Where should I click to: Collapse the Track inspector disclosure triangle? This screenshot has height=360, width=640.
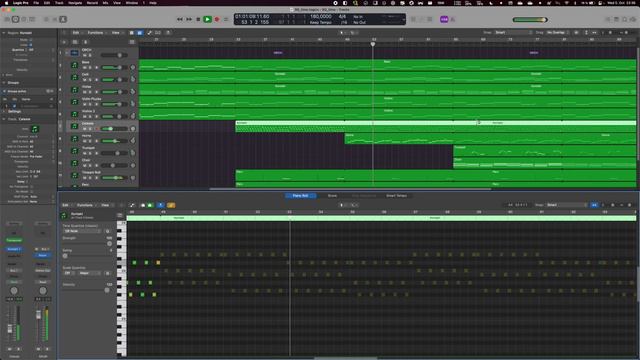4,119
